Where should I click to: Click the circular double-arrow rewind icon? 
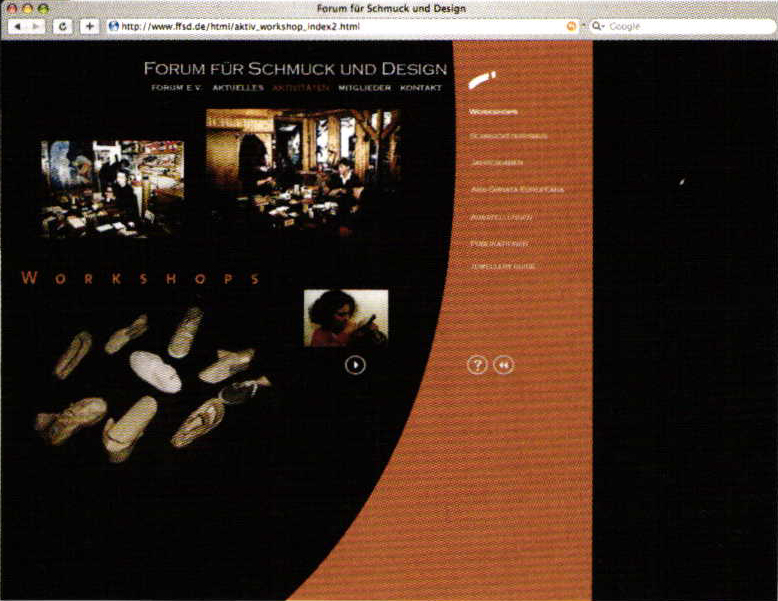pos(503,365)
